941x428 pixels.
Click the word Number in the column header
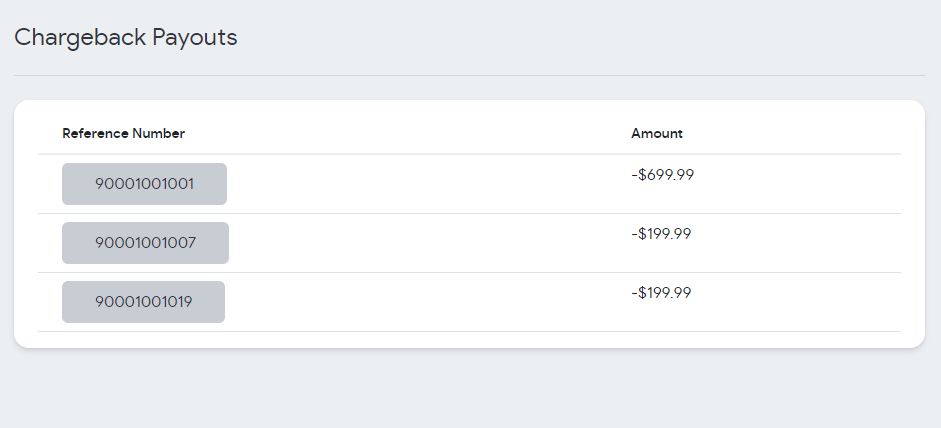tap(159, 134)
